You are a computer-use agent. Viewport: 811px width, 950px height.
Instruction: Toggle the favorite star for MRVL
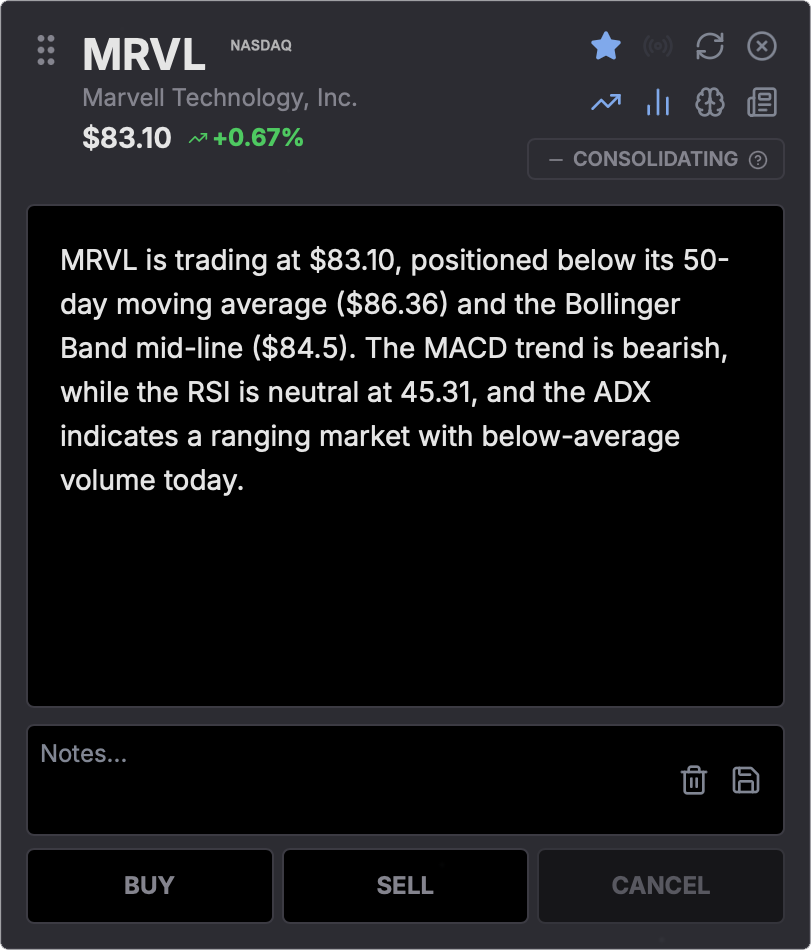(x=606, y=46)
